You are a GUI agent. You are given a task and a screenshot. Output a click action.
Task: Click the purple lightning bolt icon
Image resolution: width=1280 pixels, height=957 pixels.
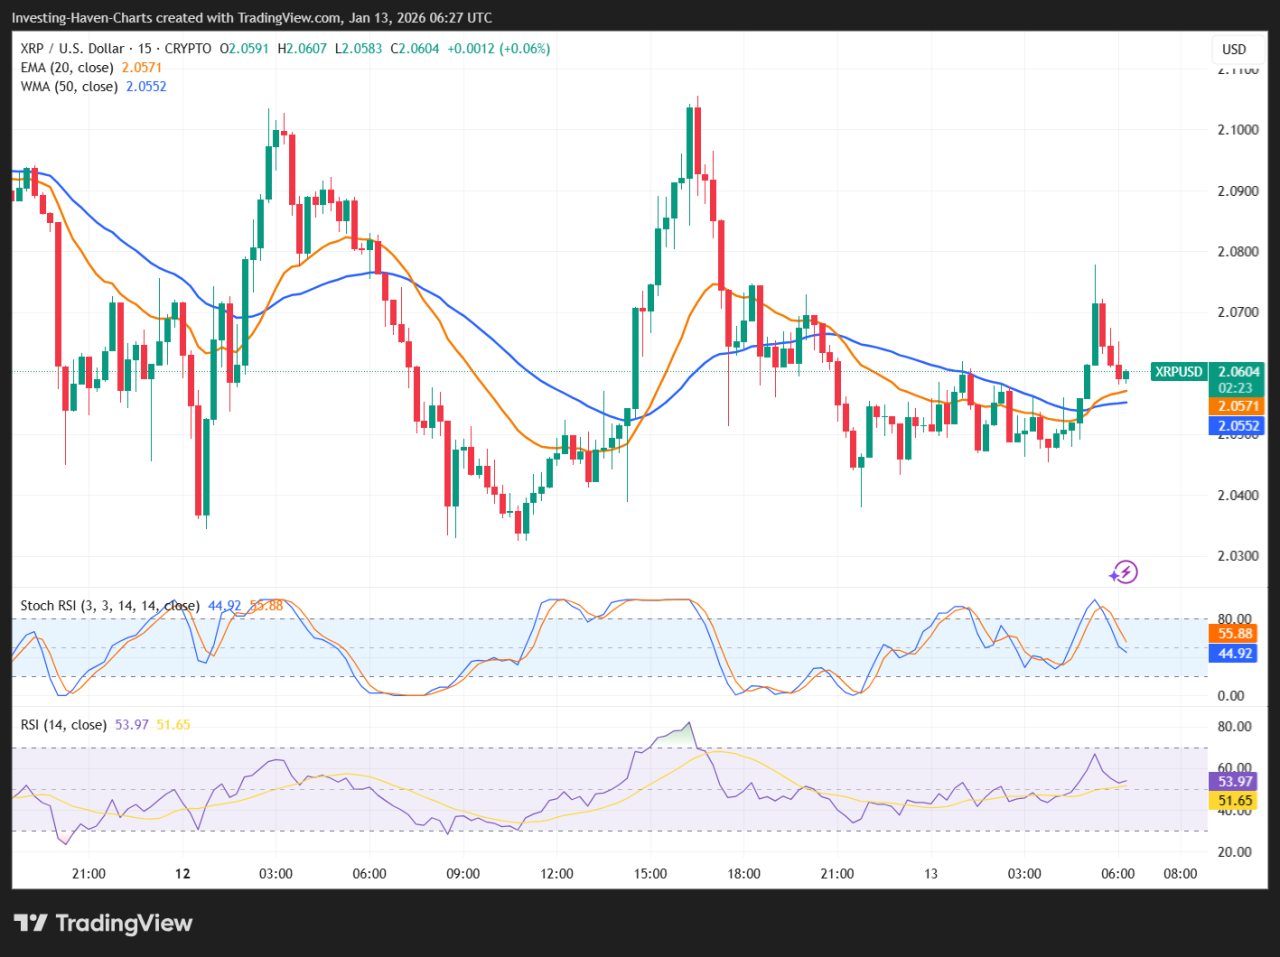[x=1124, y=572]
